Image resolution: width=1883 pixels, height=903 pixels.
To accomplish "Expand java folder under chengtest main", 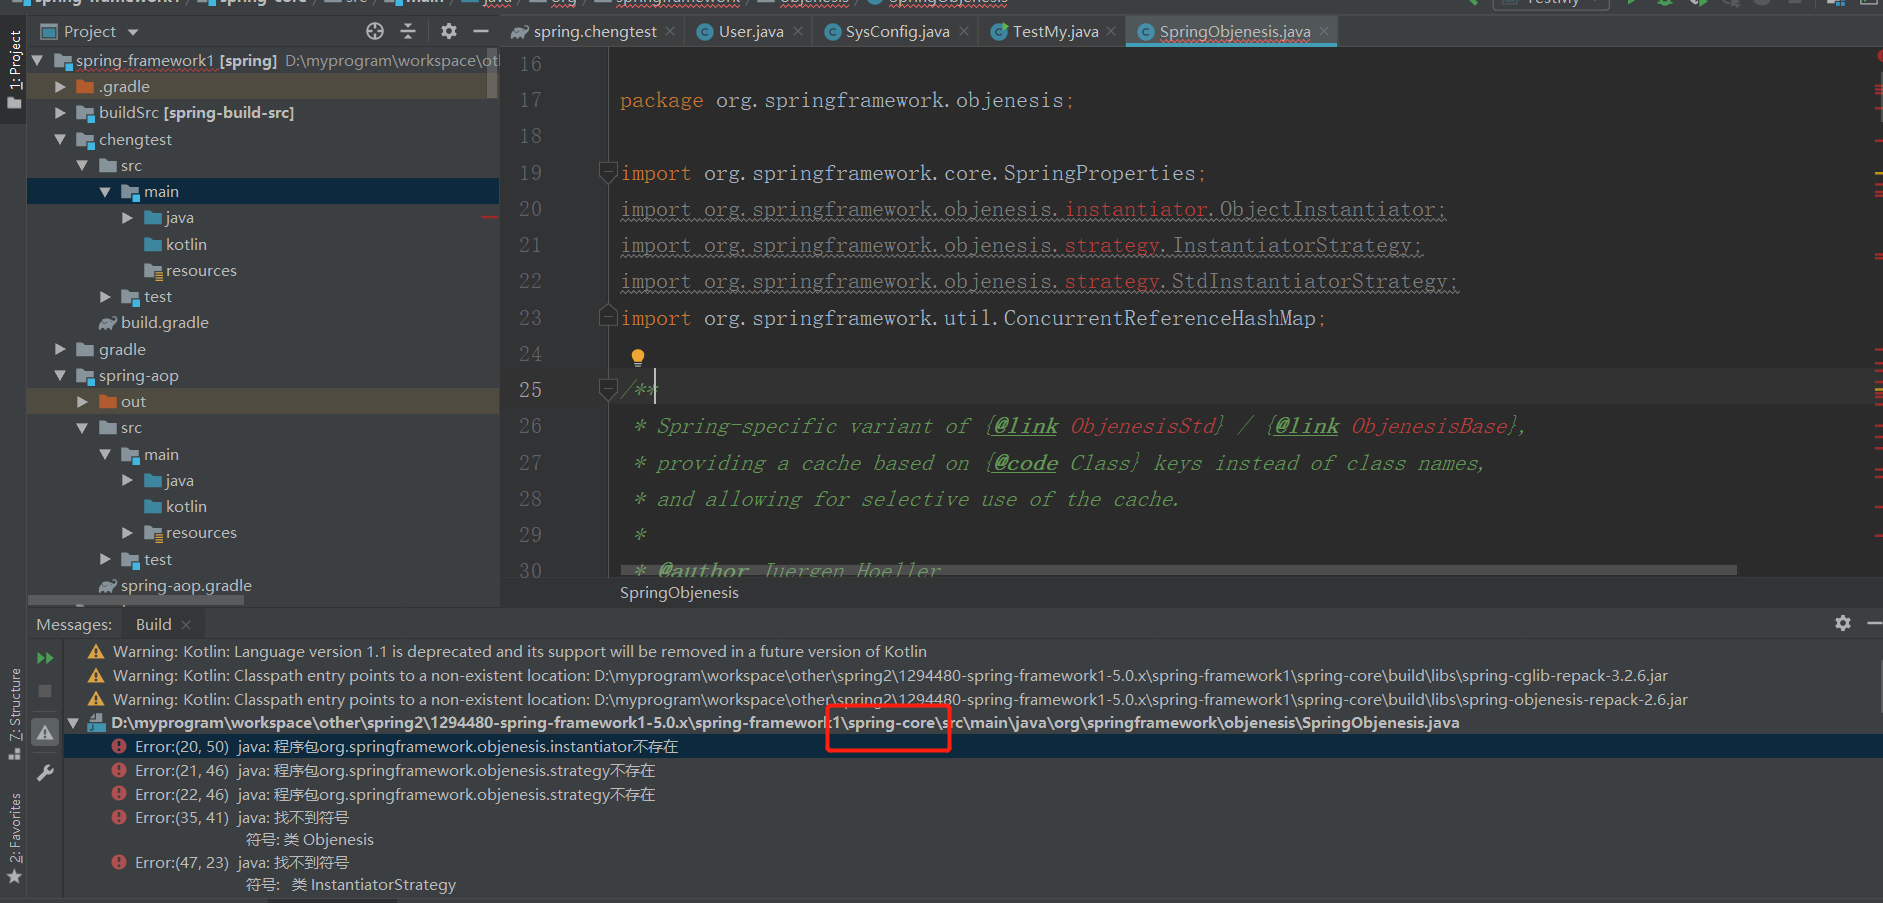I will click(x=127, y=217).
